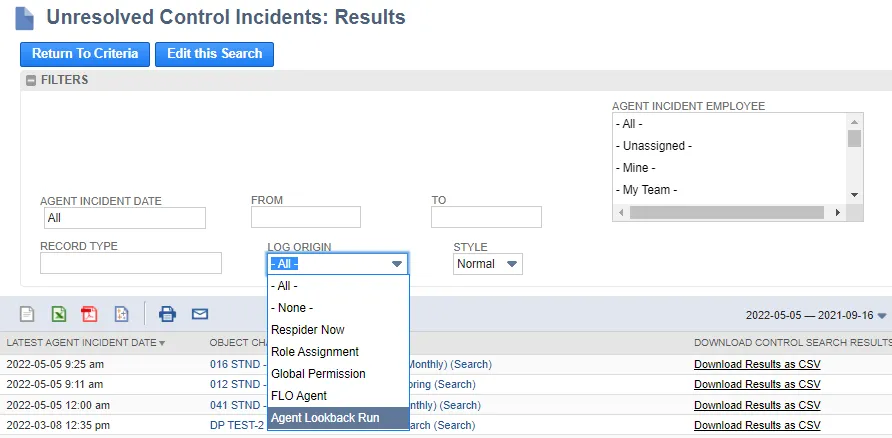This screenshot has width=892, height=438.
Task: Choose '- None -' in Log Origin list
Action: coord(338,308)
